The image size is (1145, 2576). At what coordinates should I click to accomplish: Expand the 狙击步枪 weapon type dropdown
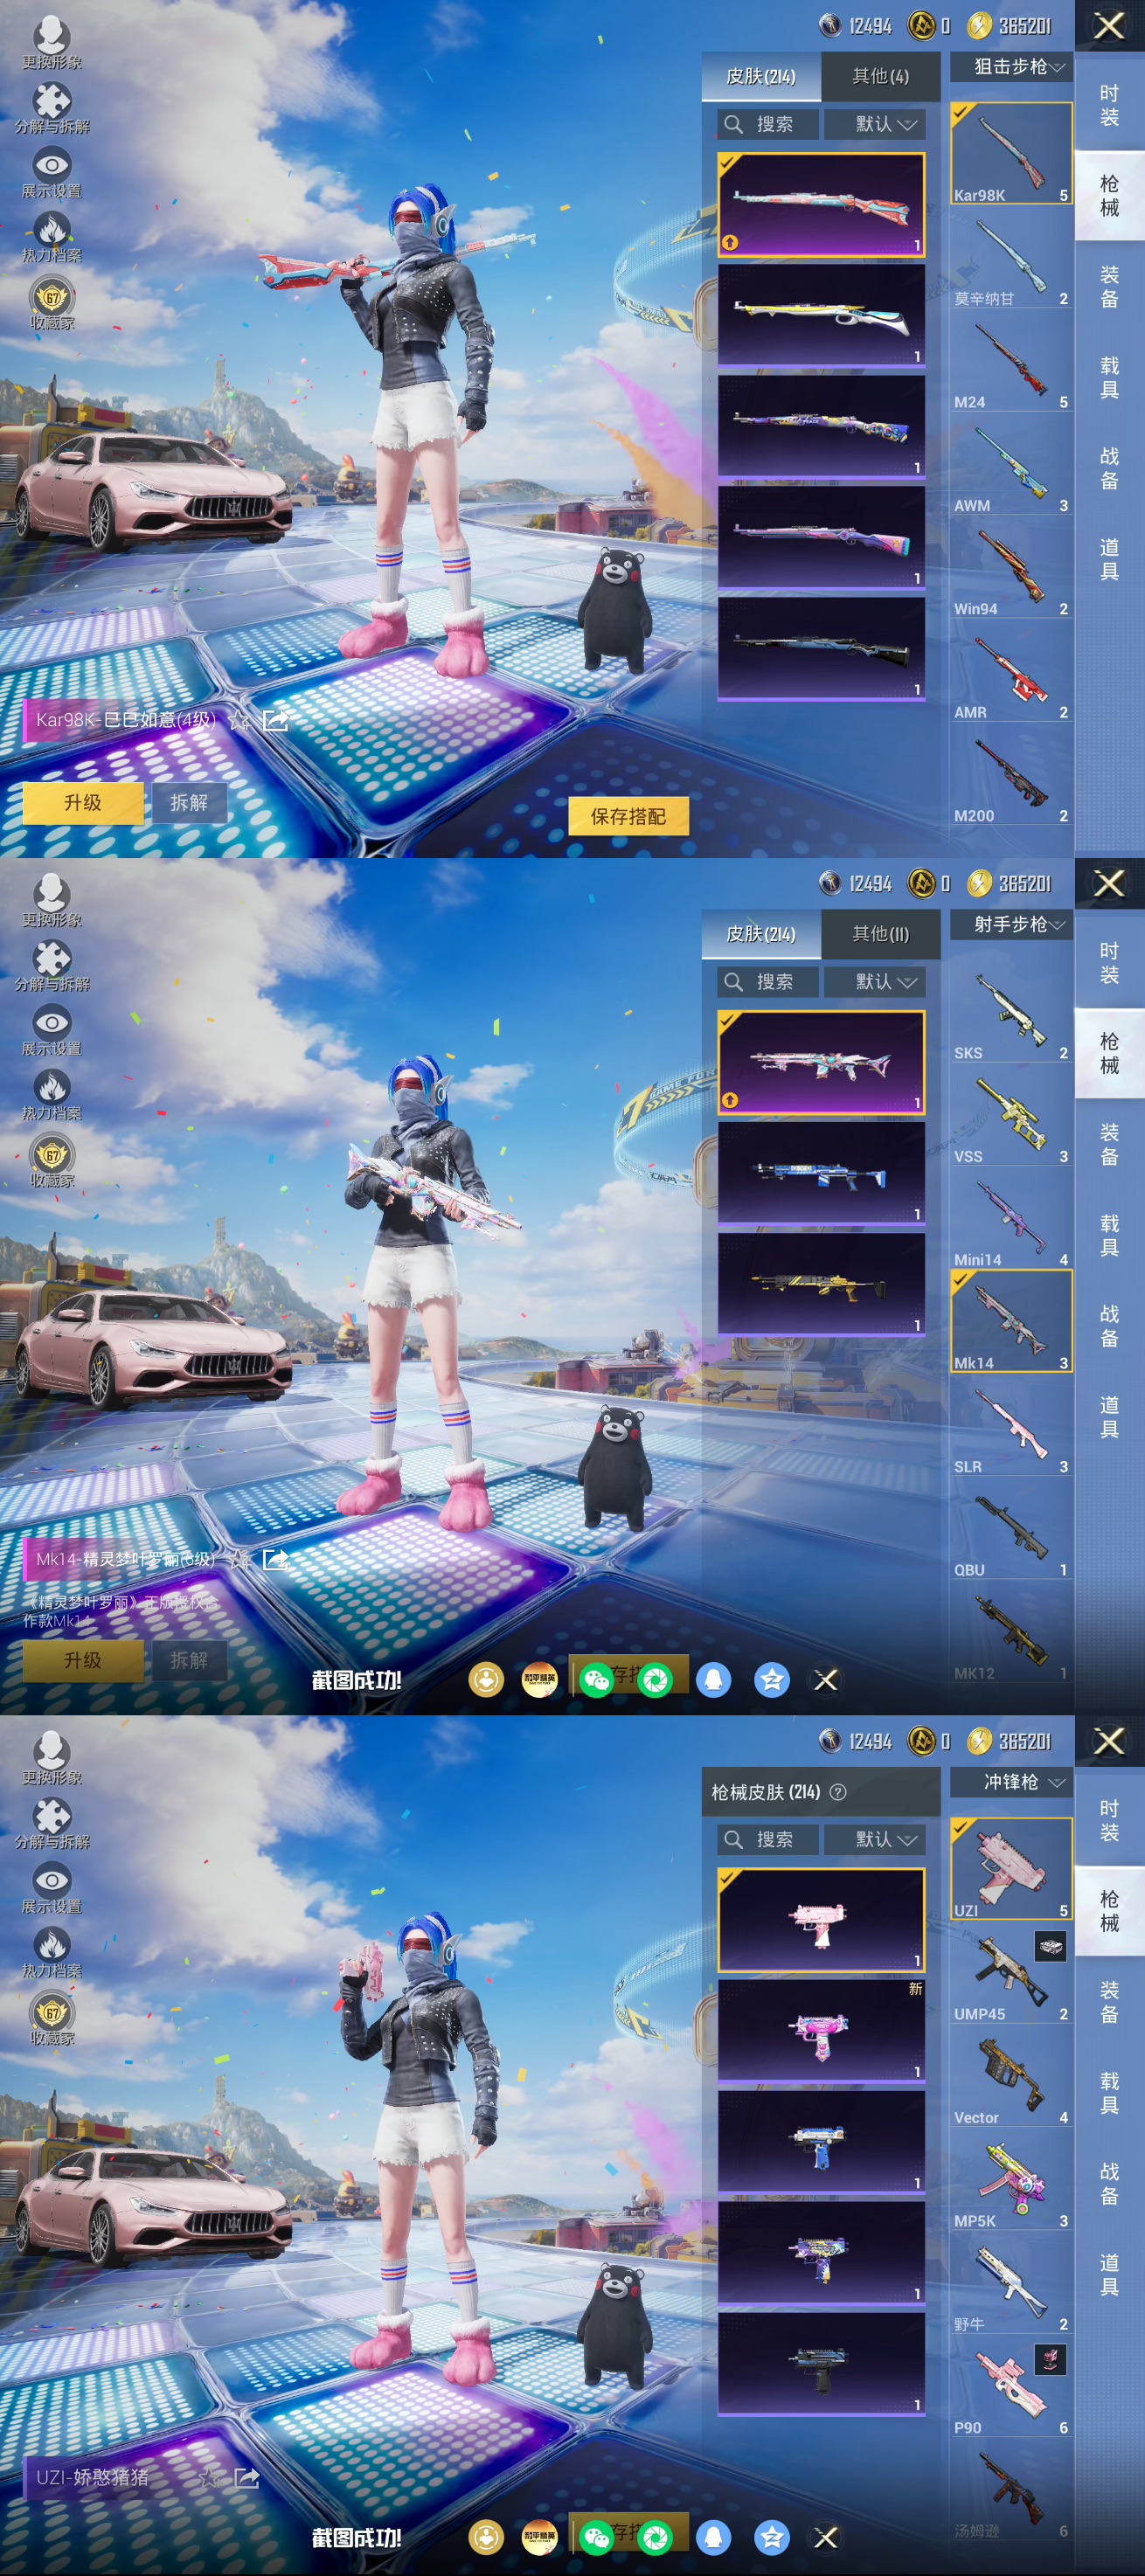tap(1011, 66)
